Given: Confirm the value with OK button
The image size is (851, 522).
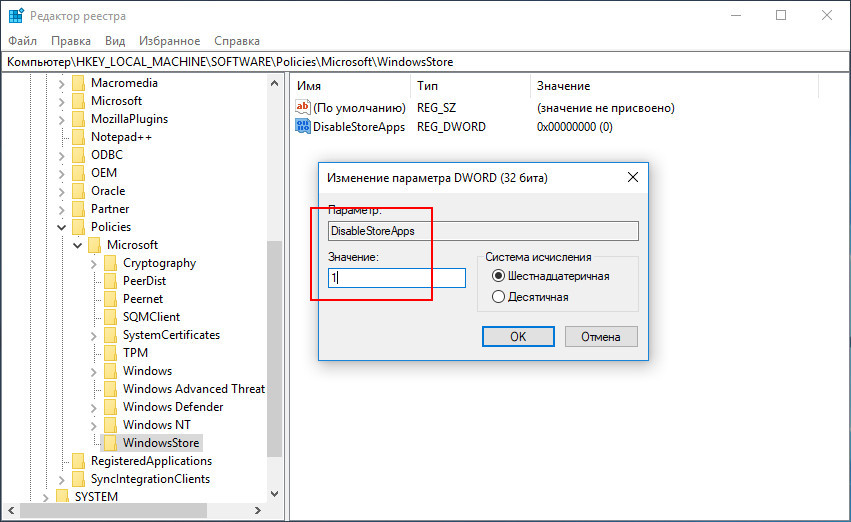Looking at the screenshot, I should pyautogui.click(x=518, y=336).
